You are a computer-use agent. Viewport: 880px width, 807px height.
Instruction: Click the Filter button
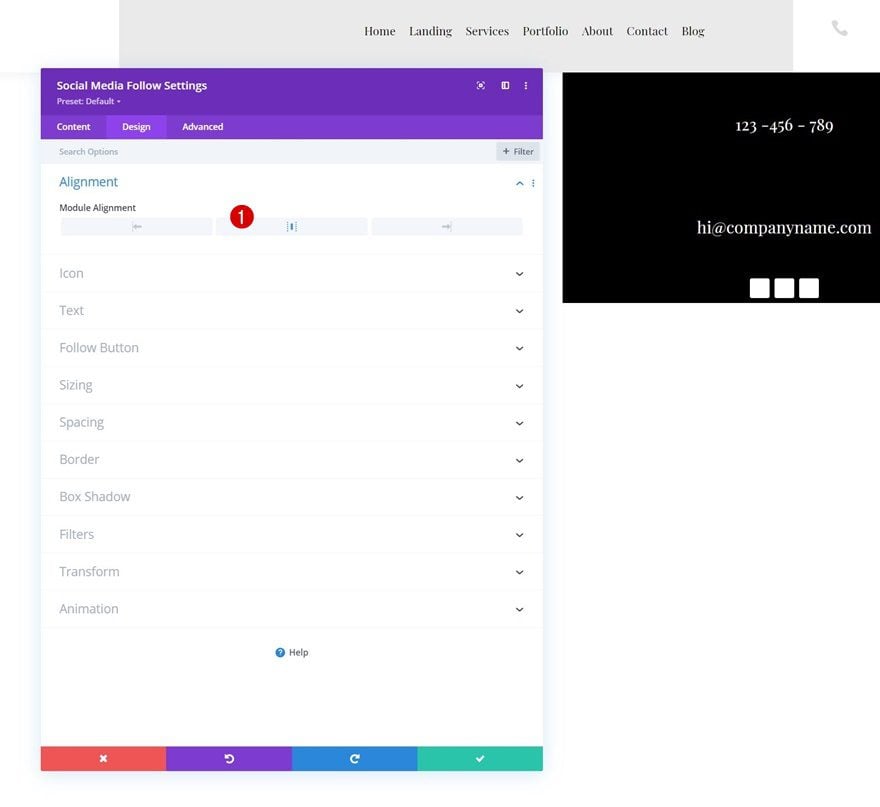[x=517, y=152]
